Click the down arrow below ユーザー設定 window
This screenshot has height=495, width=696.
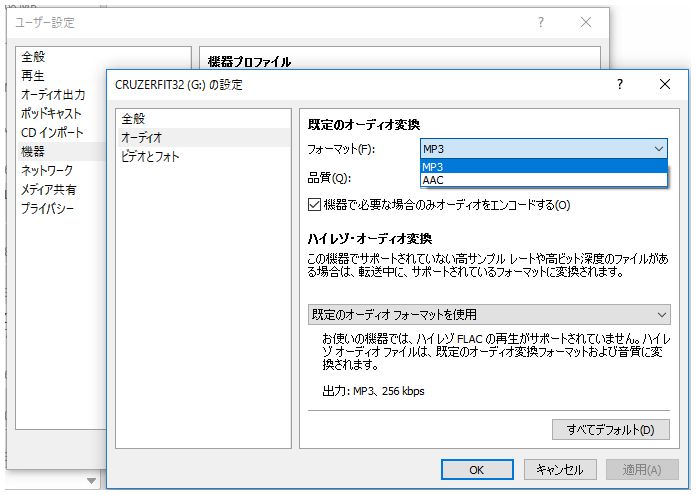click(x=91, y=481)
